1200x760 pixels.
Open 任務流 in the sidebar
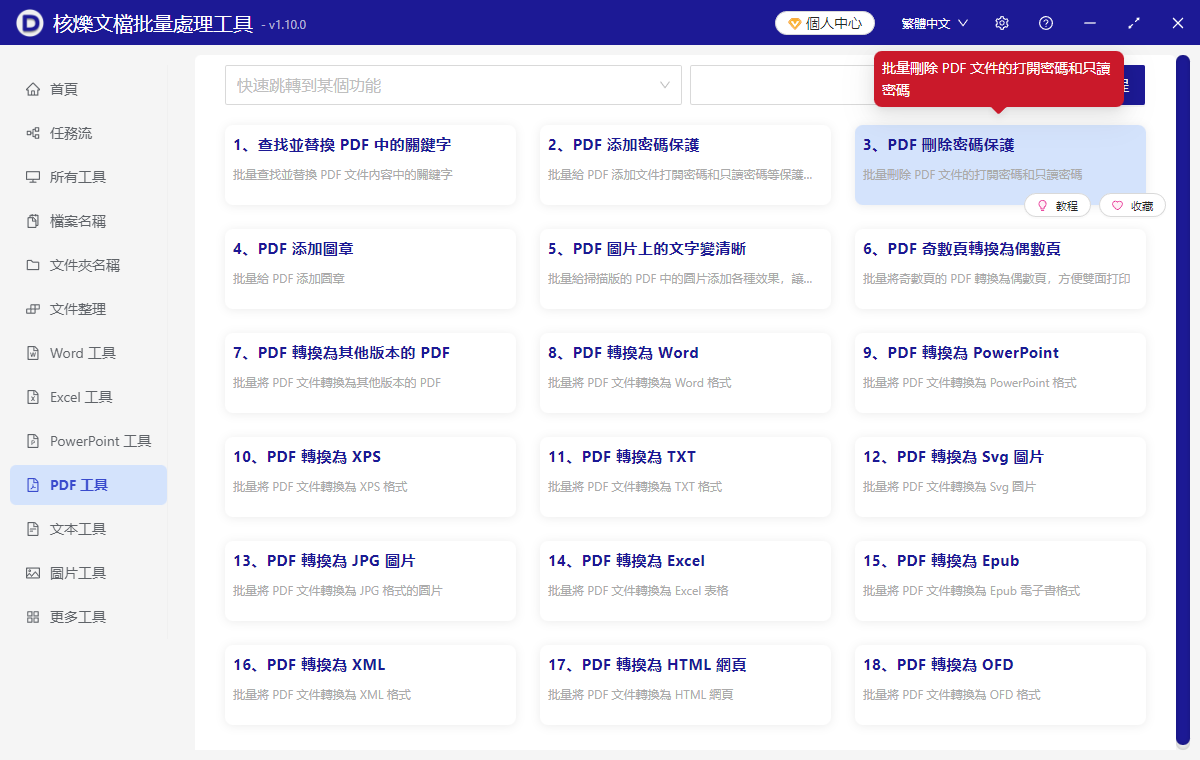pyautogui.click(x=88, y=133)
